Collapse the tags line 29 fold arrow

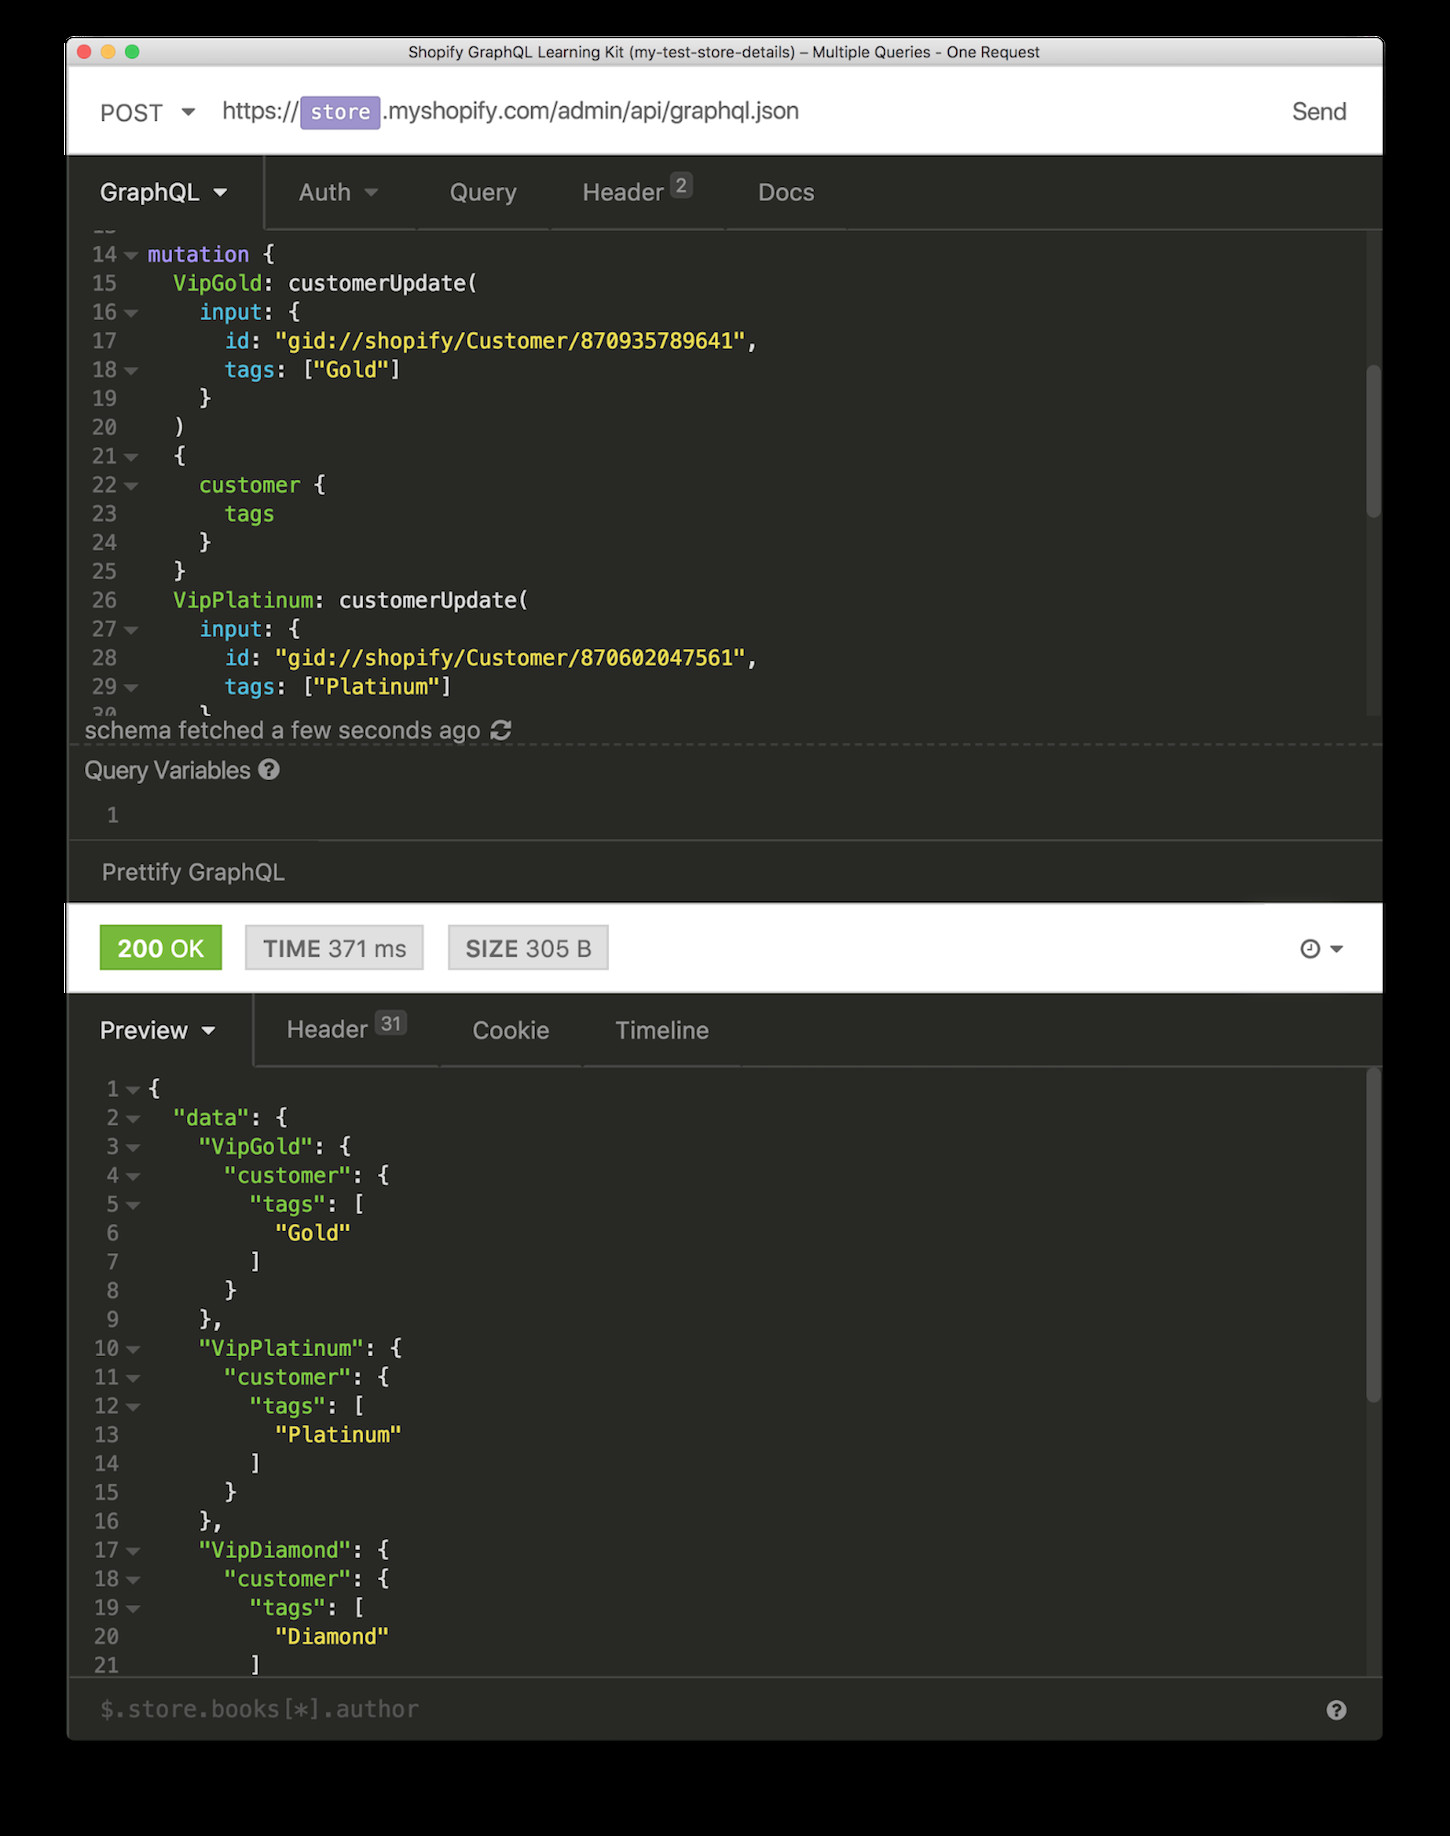point(131,688)
